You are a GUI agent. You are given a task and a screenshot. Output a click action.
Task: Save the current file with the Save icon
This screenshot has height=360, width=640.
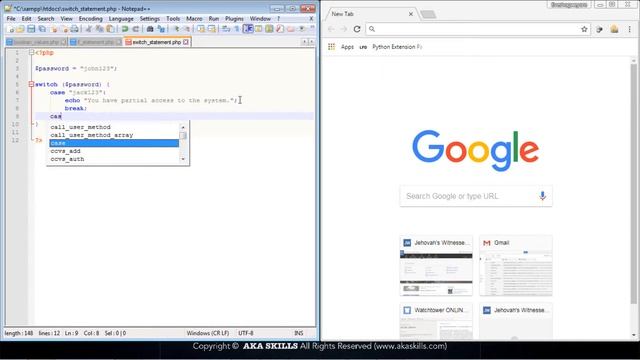[x=31, y=29]
